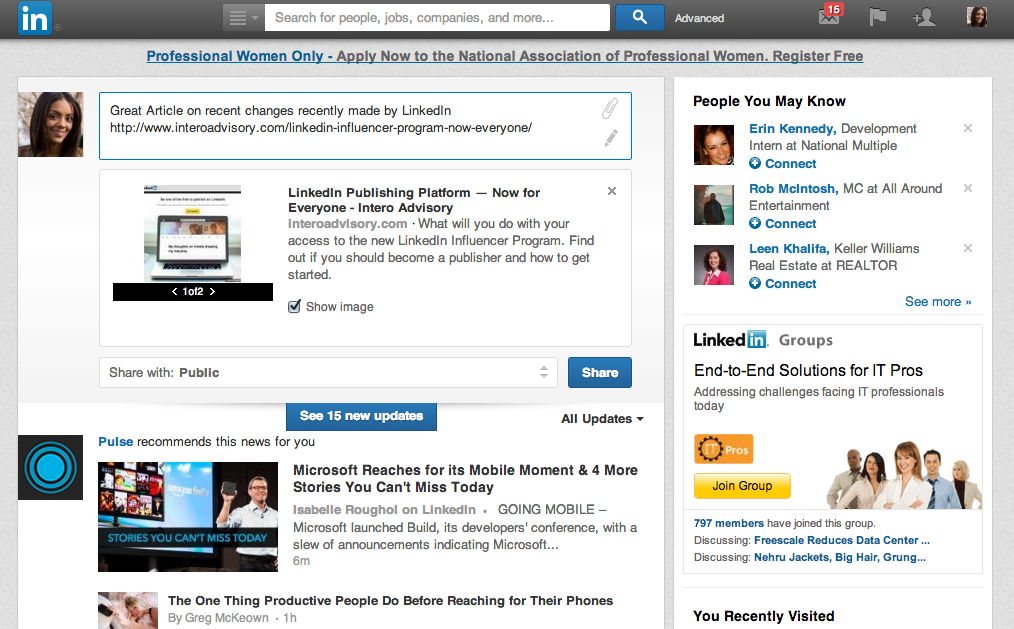Open the Stories You Can't Miss Today thumbnail
The image size is (1014, 629).
point(188,517)
